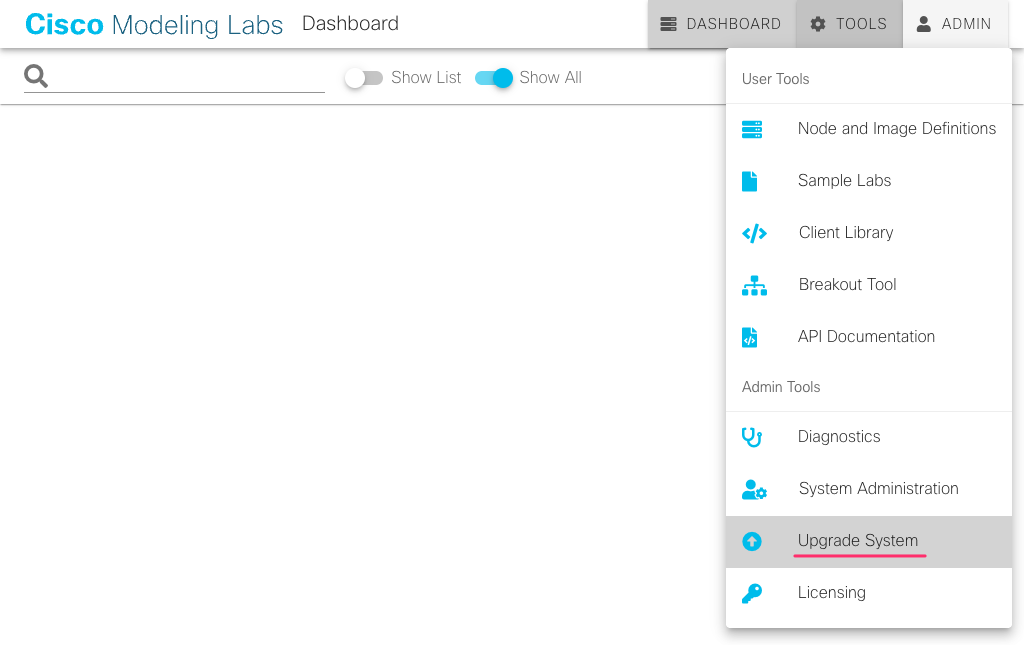1024x645 pixels.
Task: Click the Upgrade System arrow icon
Action: pyautogui.click(x=752, y=541)
